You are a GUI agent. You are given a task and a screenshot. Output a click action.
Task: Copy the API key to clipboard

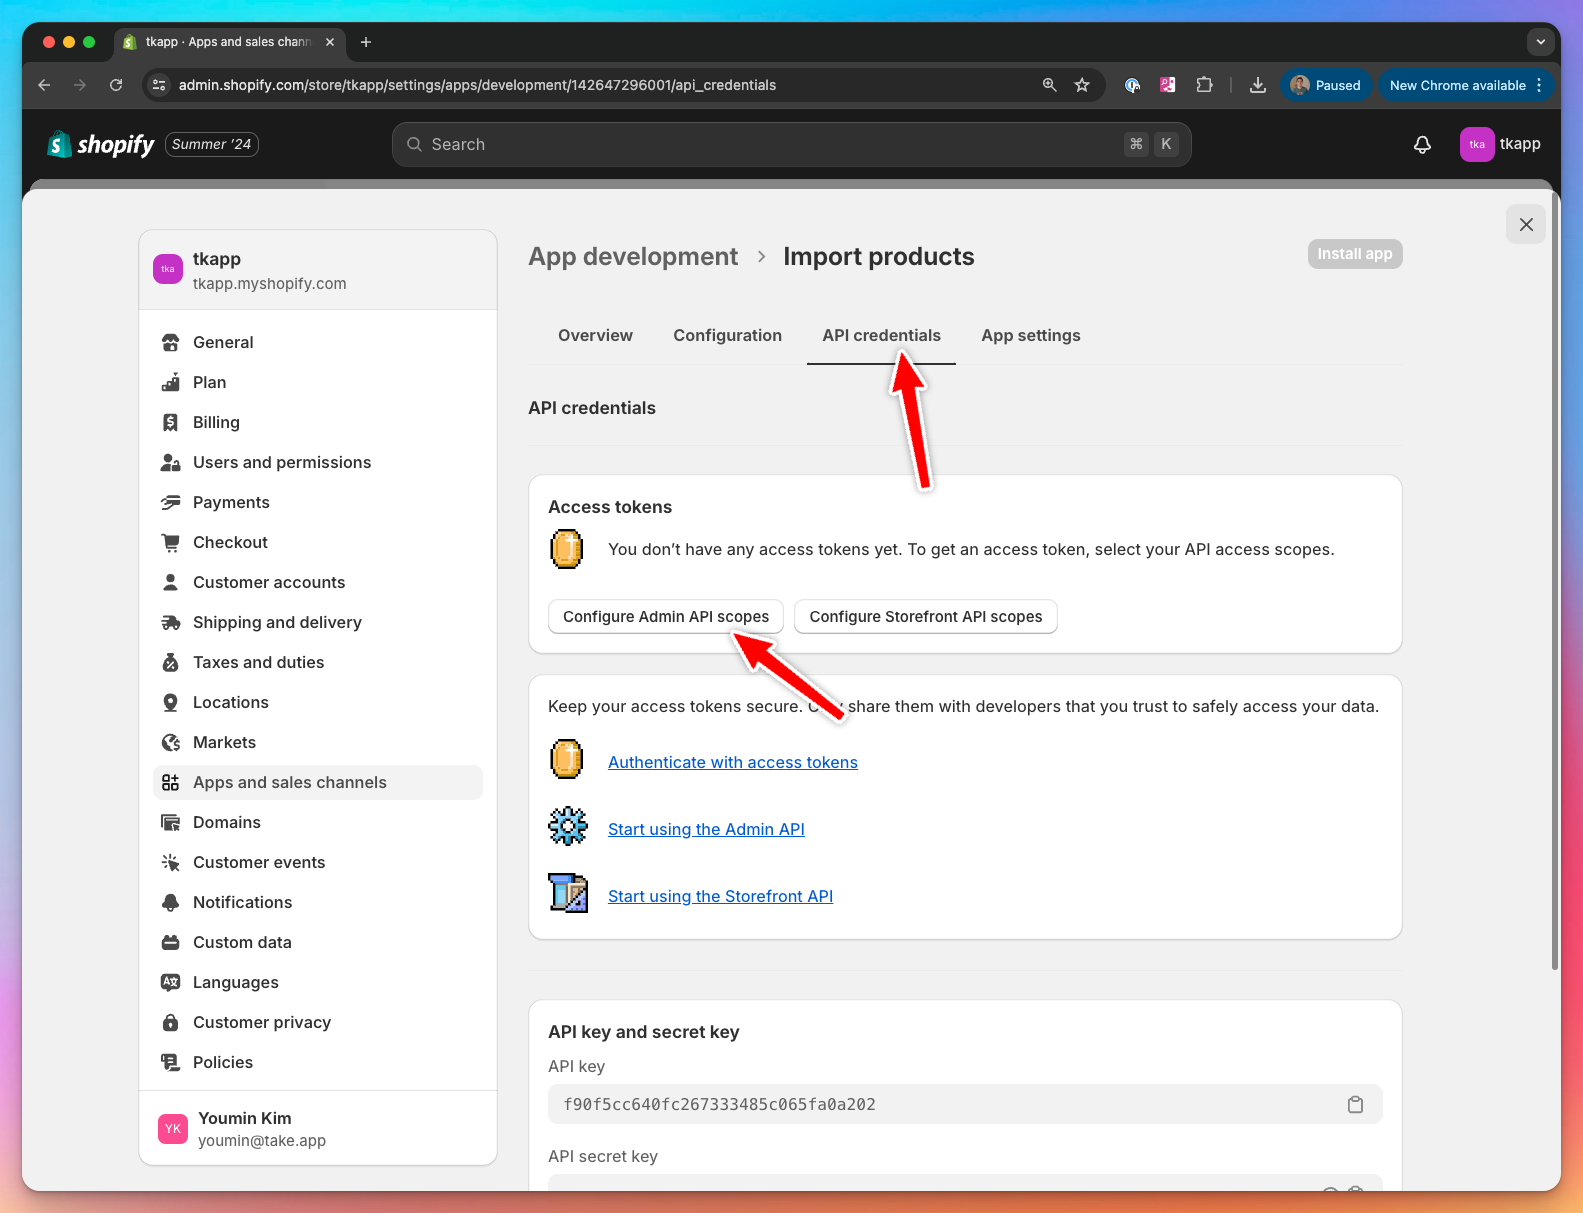tap(1355, 1104)
